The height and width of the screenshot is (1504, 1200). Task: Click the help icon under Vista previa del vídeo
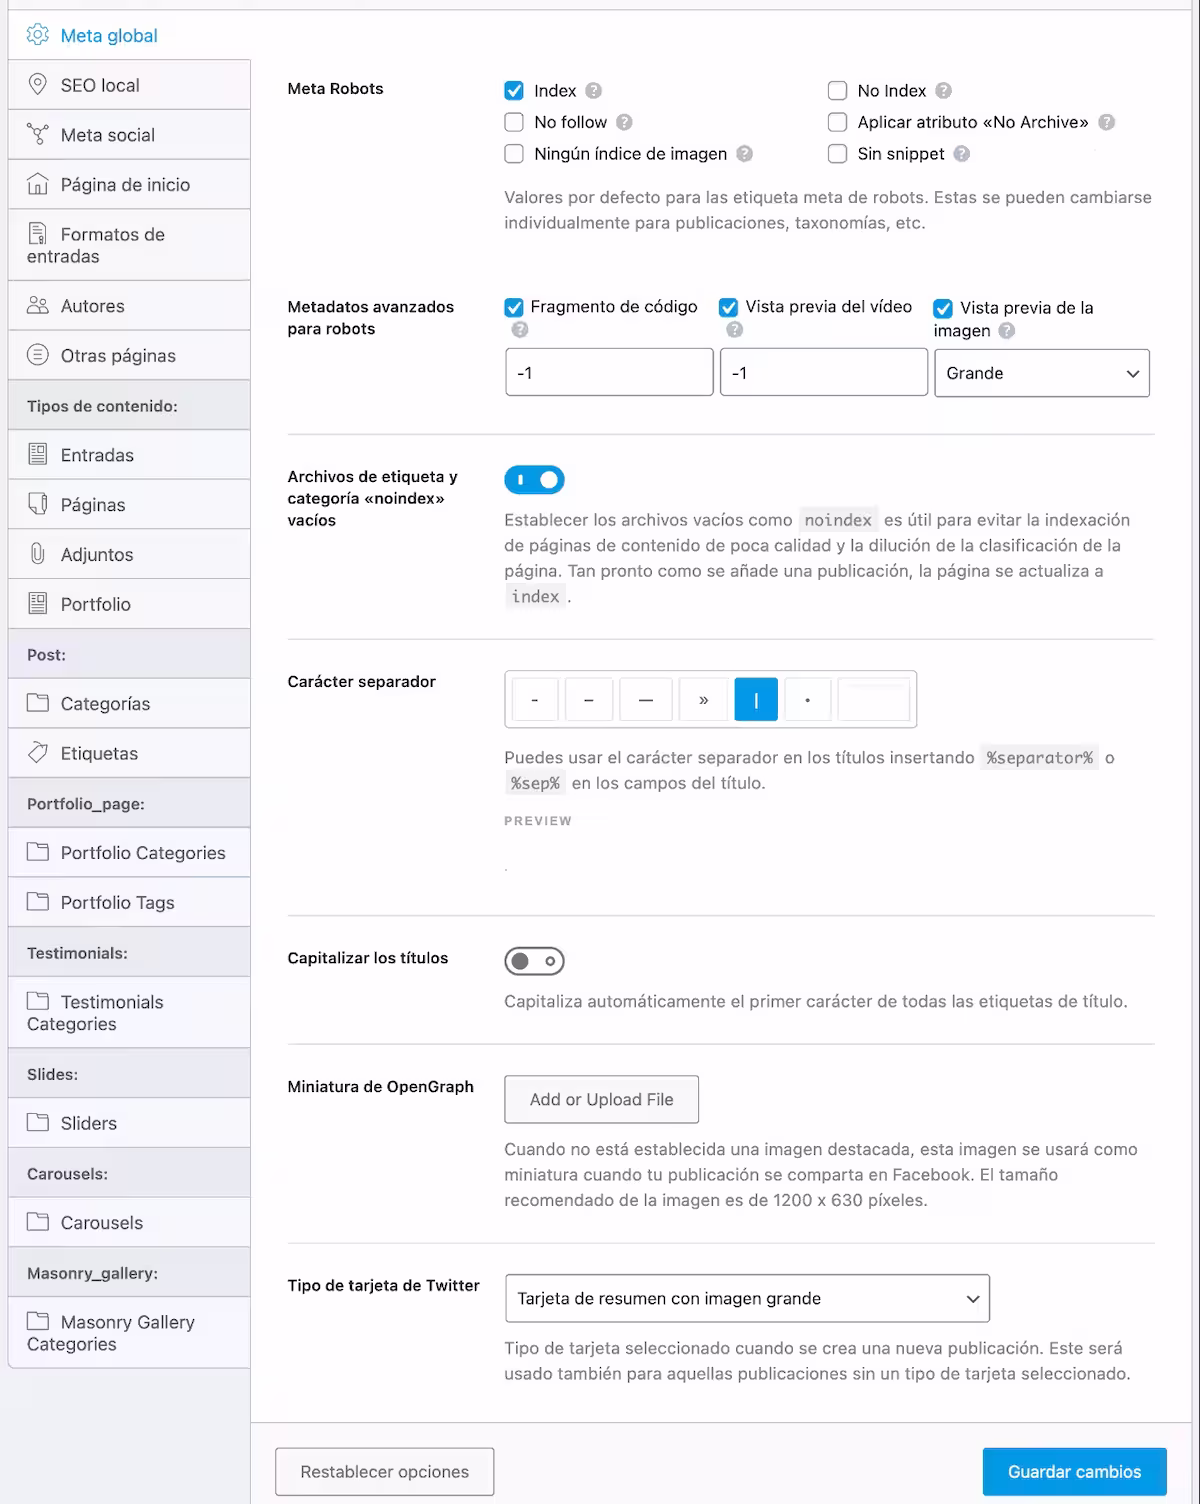click(x=734, y=330)
